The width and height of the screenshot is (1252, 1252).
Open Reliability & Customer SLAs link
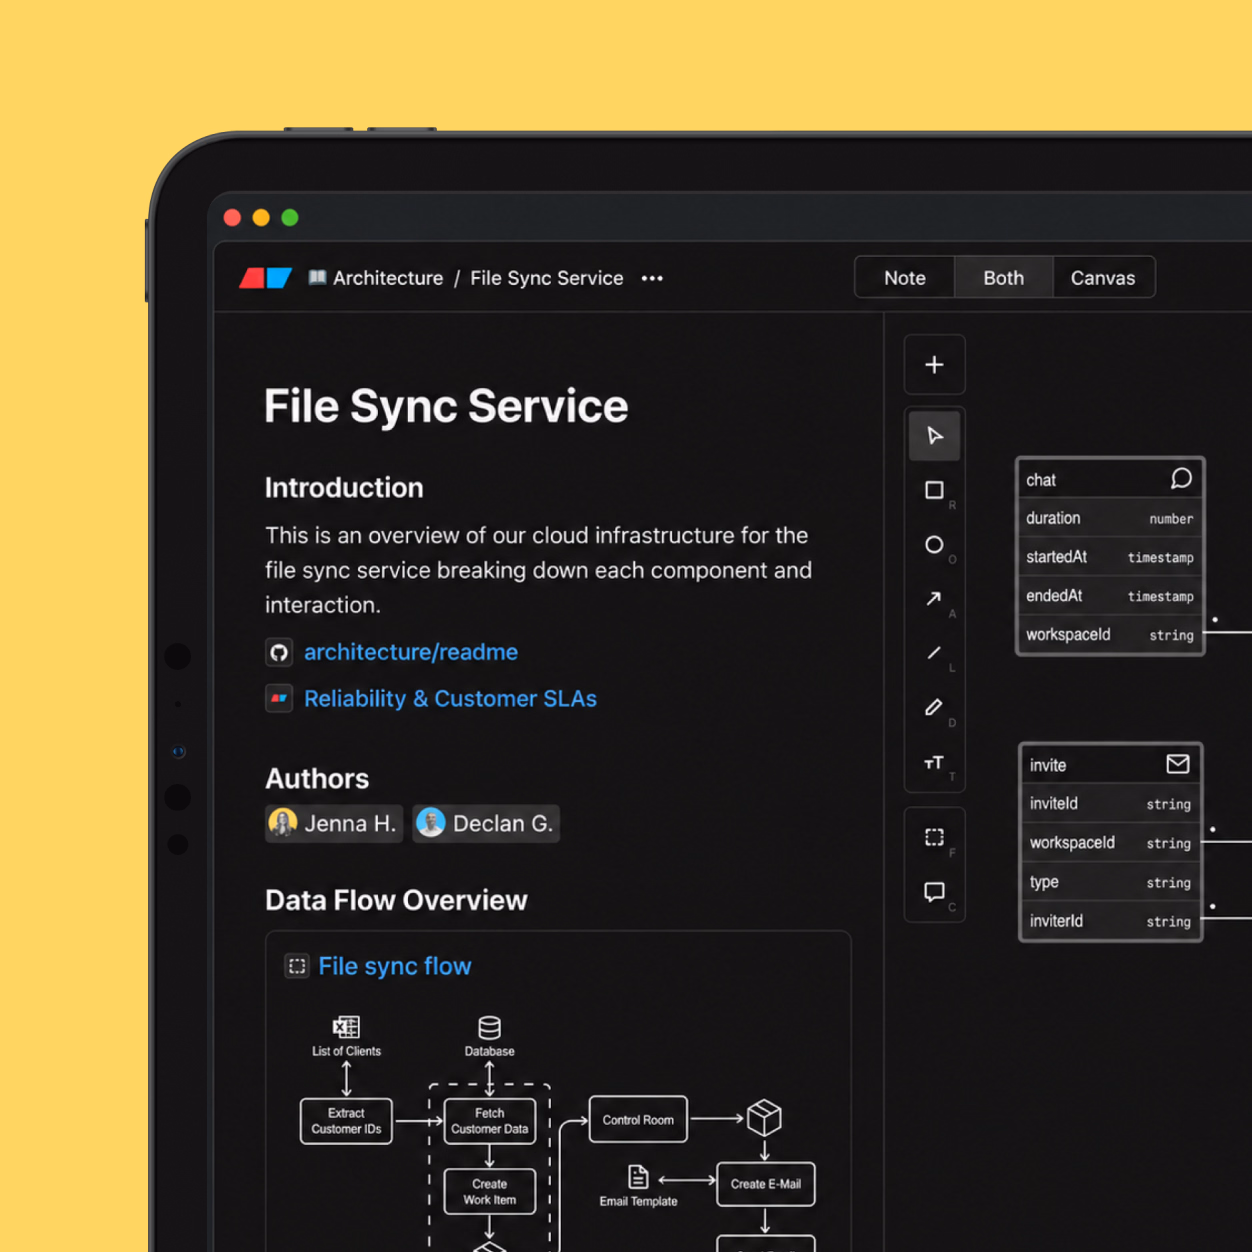[450, 699]
